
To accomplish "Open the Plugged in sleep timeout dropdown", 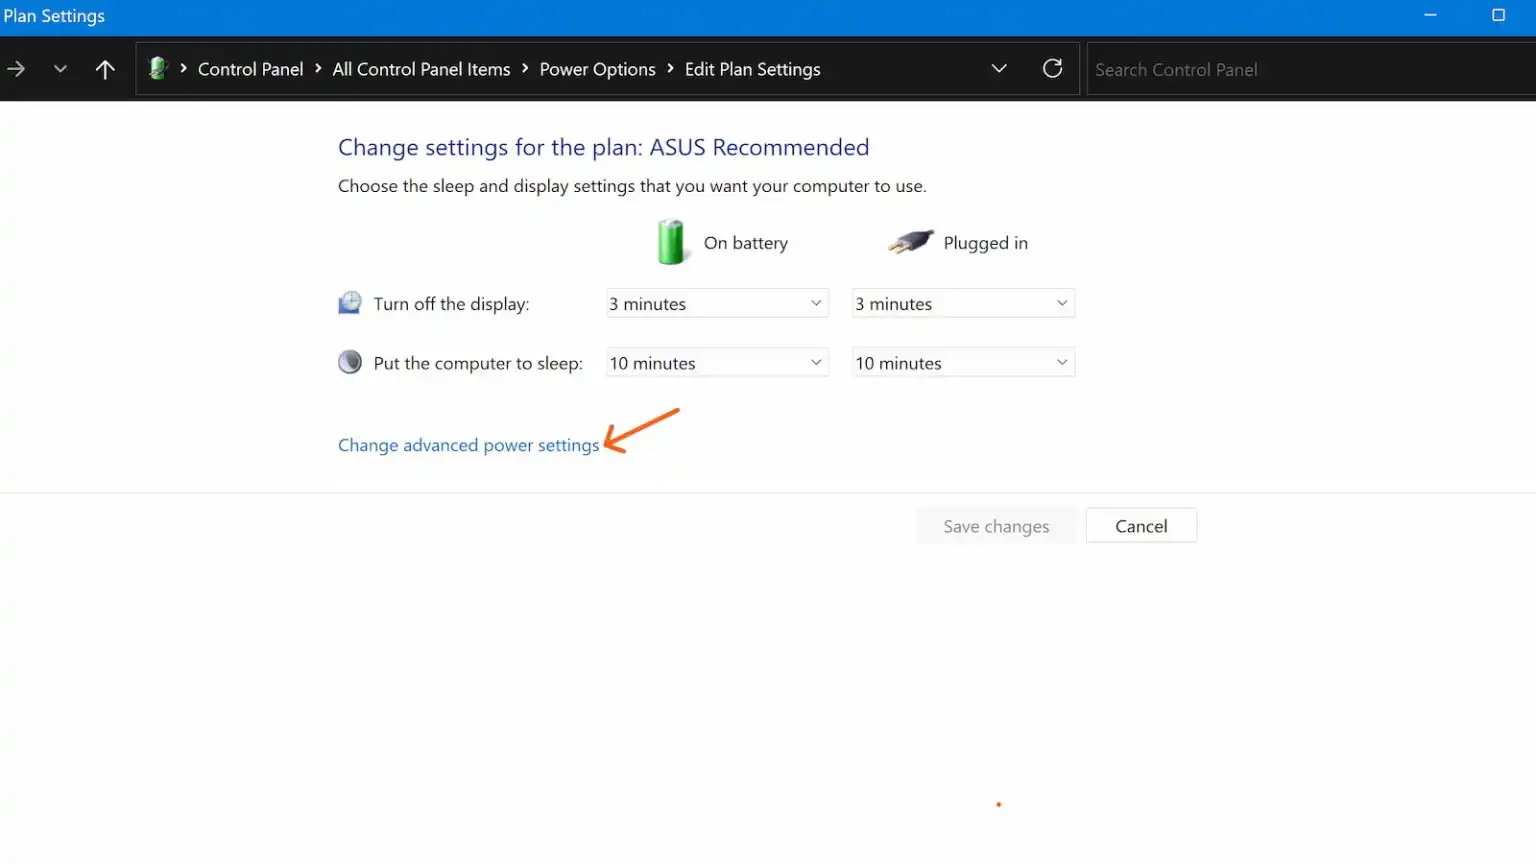I will [962, 363].
